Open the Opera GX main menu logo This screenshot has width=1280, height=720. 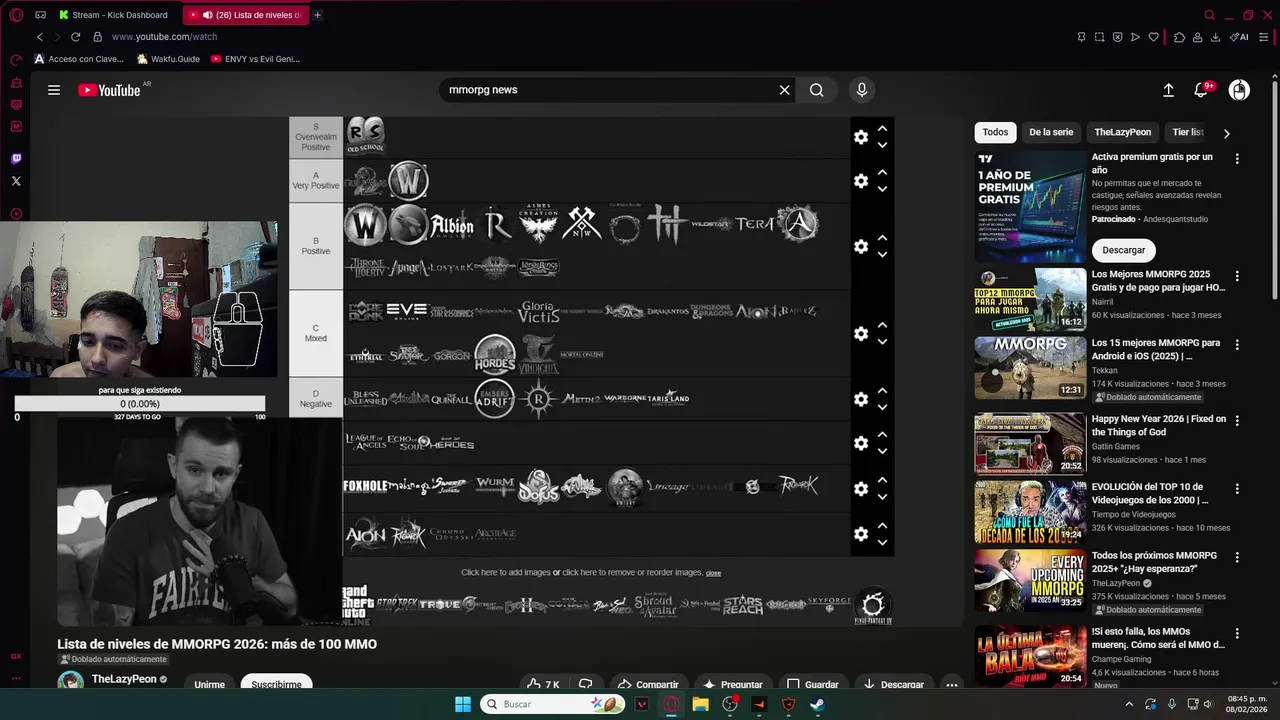click(x=16, y=15)
